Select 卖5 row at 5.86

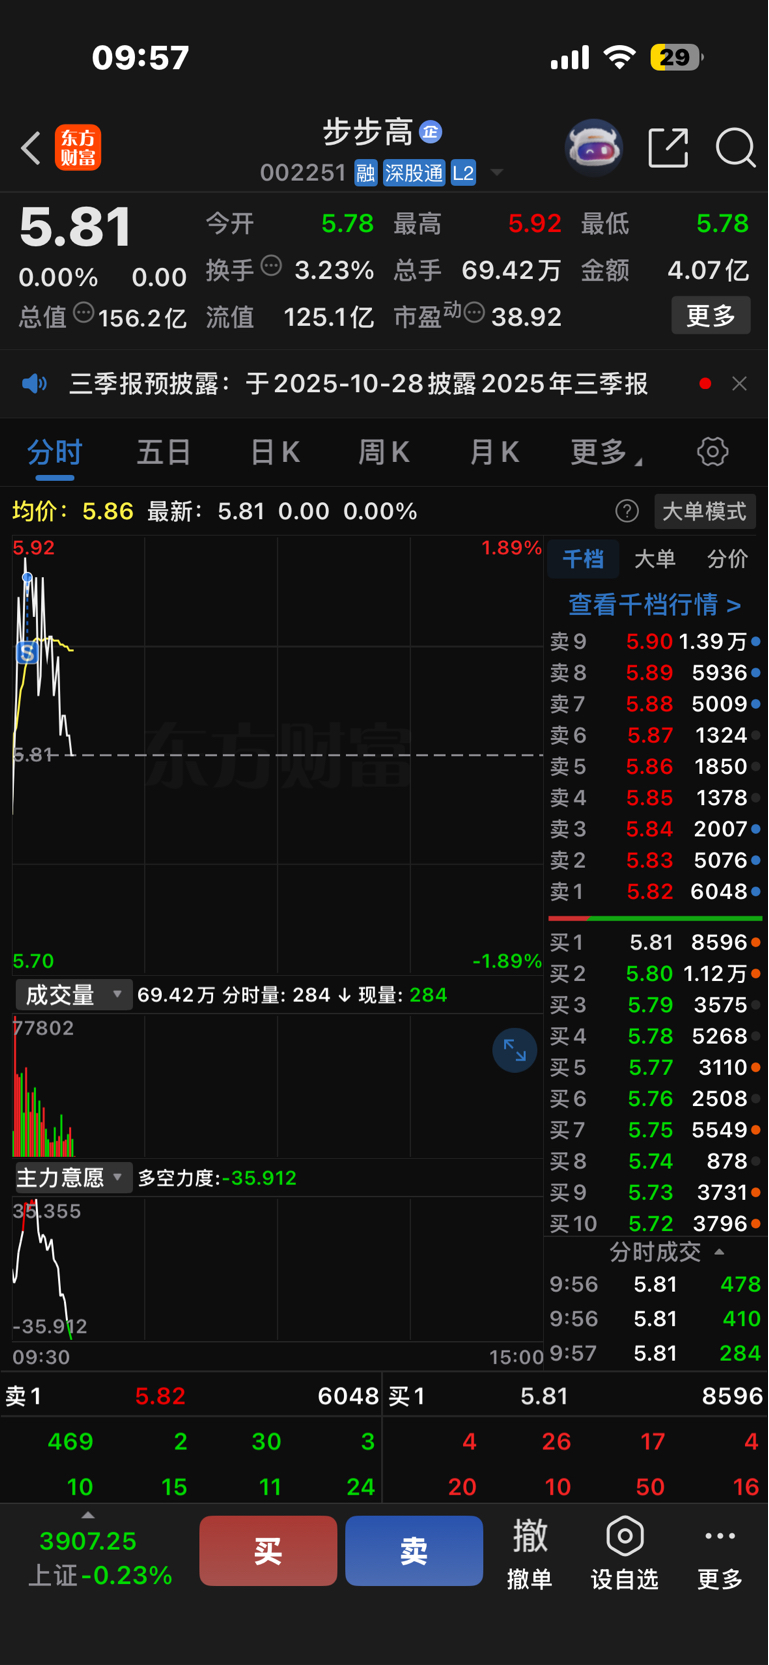pos(655,766)
